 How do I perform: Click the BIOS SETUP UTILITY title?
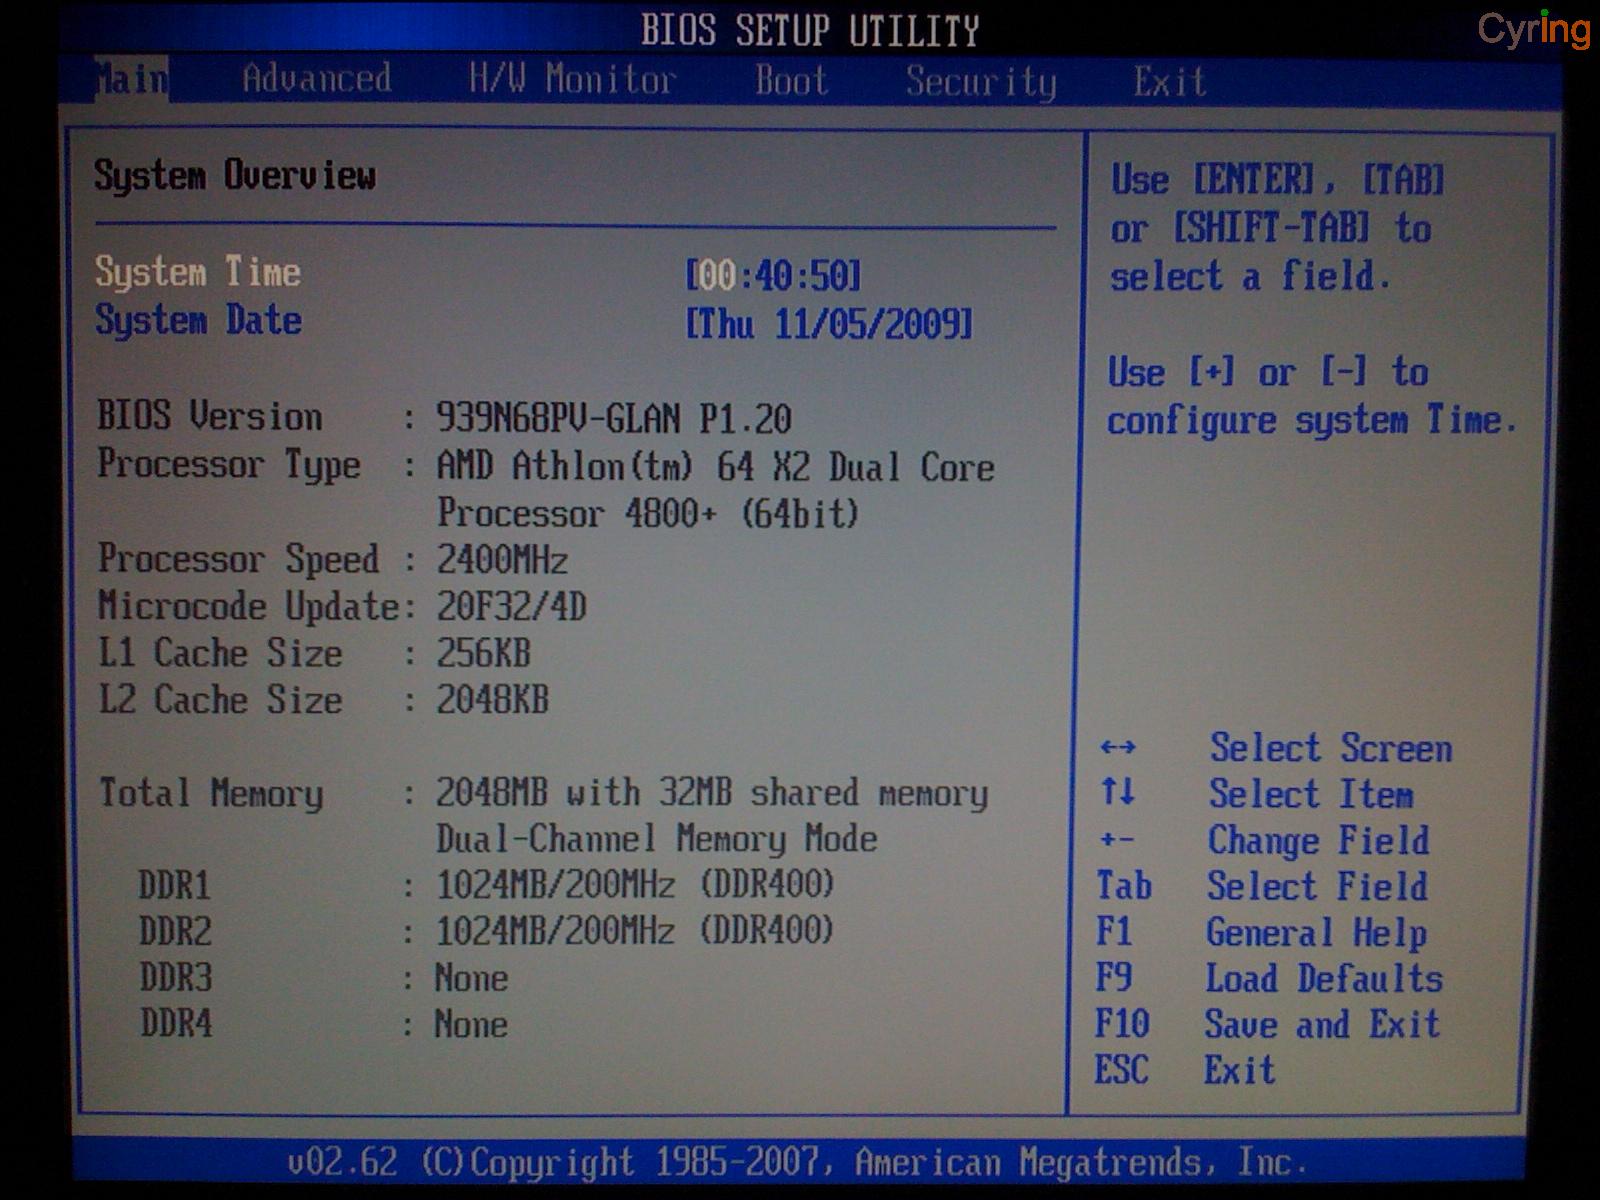pyautogui.click(x=810, y=31)
